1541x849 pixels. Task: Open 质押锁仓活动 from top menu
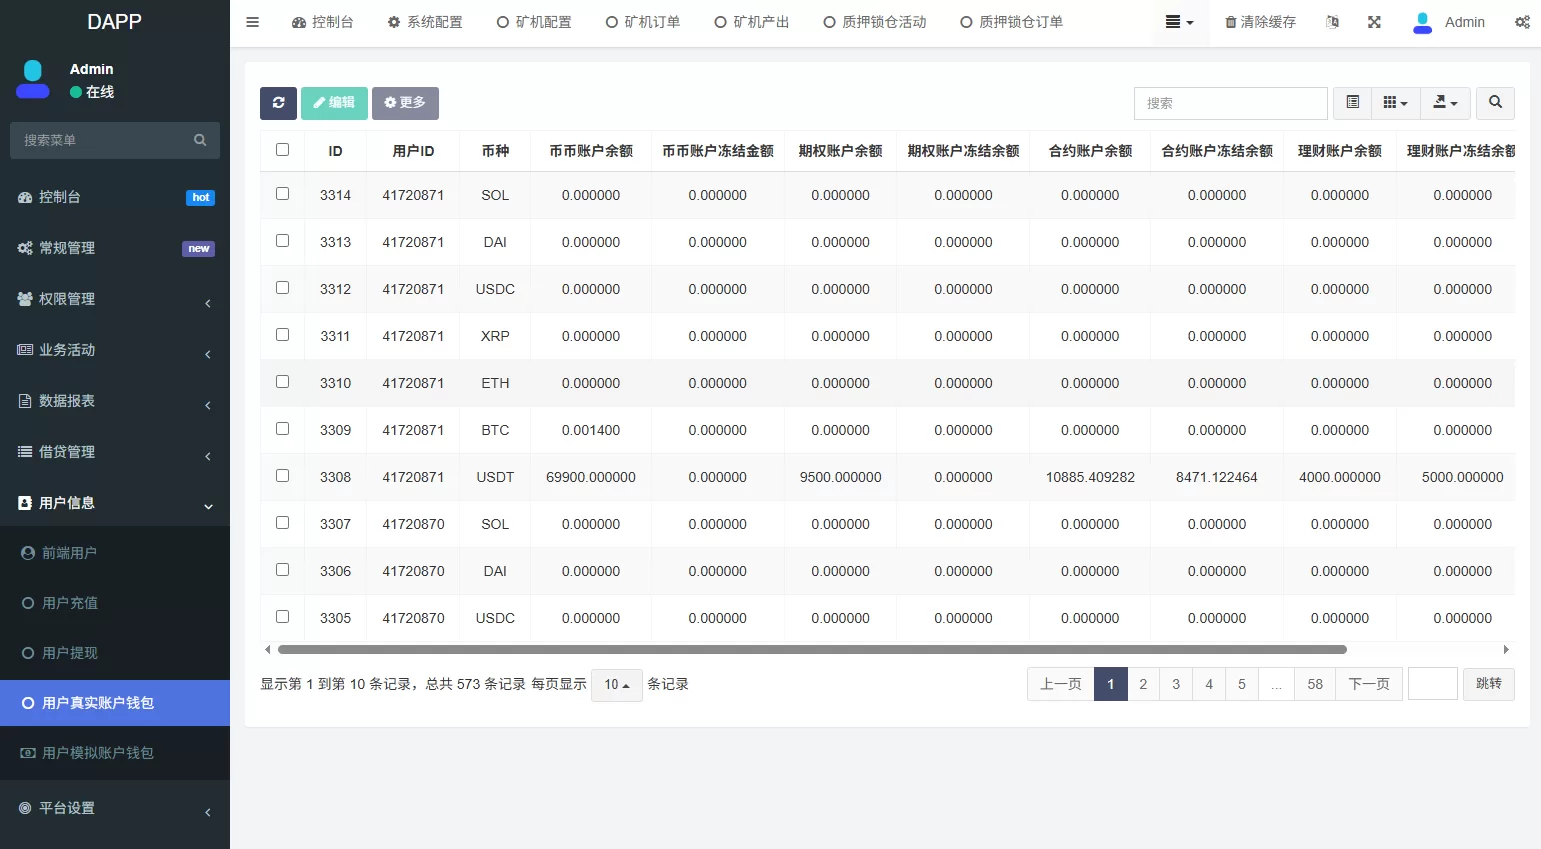(875, 21)
